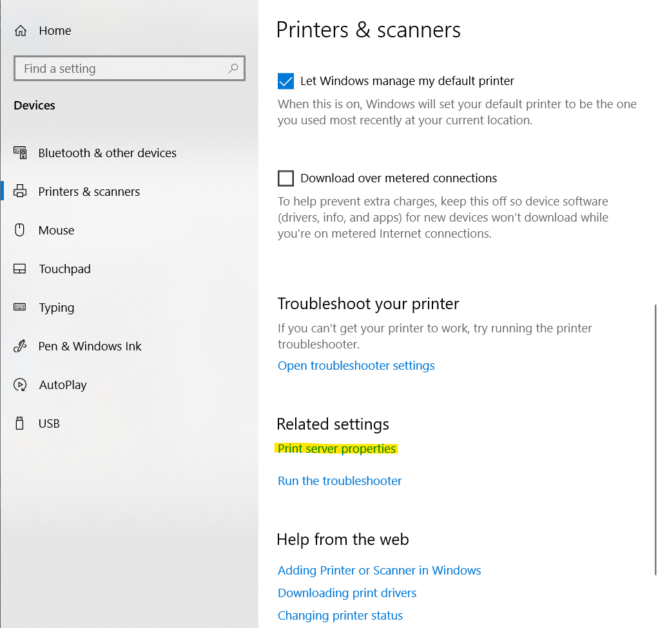This screenshot has width=658, height=628.
Task: Click the vertical scrollbar on right edge
Action: coord(655,440)
